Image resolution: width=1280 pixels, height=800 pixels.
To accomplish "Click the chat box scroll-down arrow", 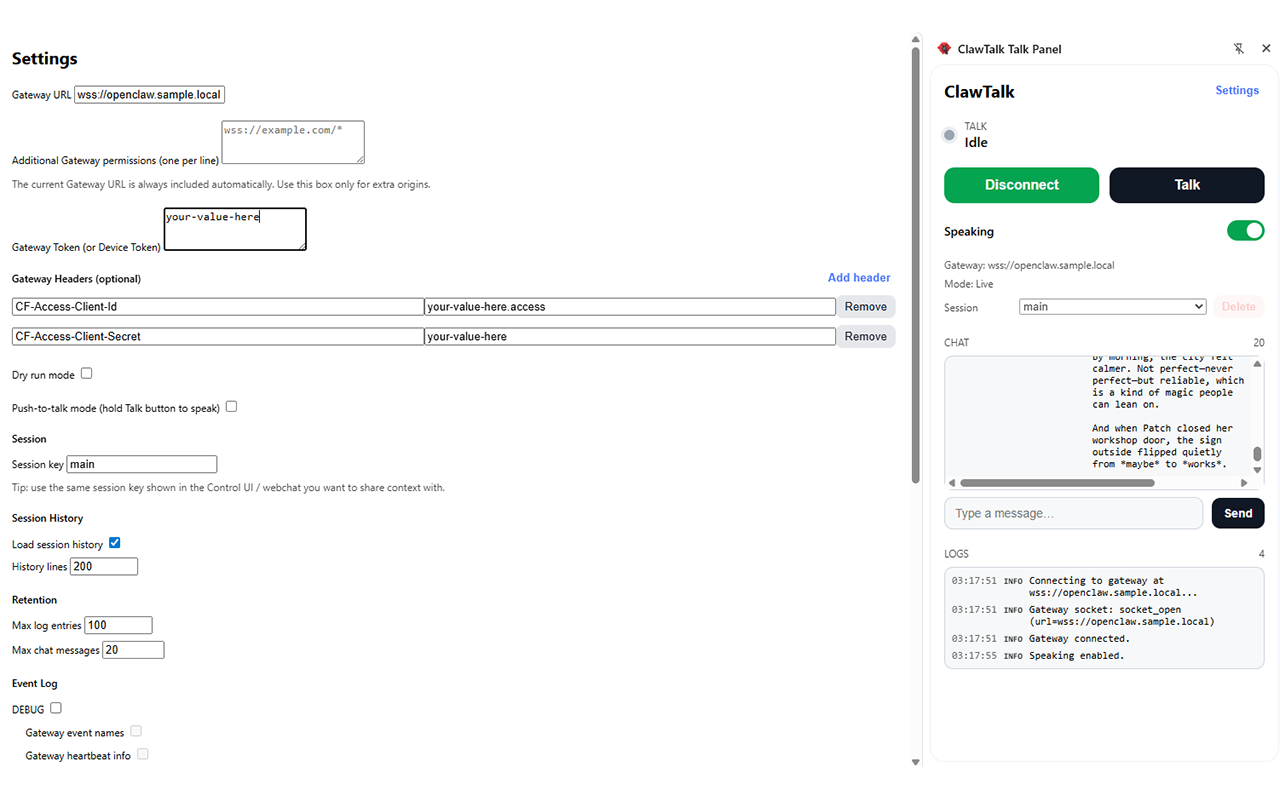I will click(1257, 470).
